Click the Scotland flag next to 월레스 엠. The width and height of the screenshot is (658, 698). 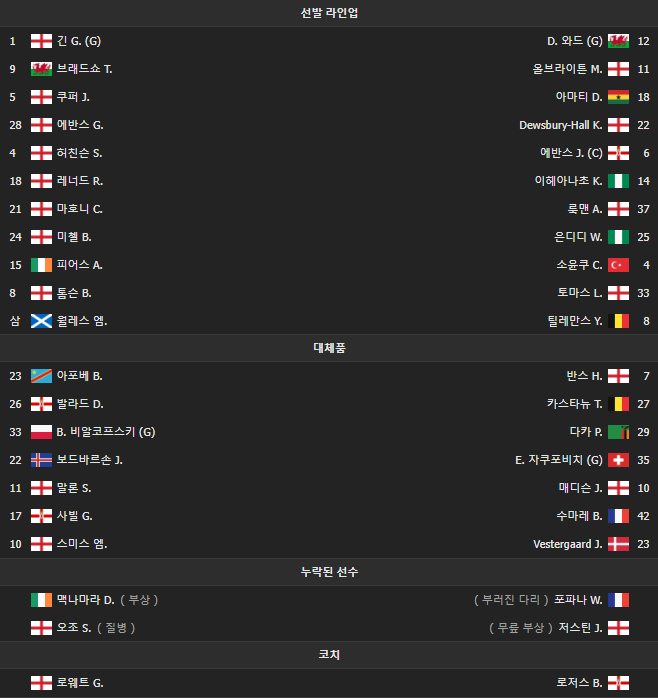tap(41, 321)
